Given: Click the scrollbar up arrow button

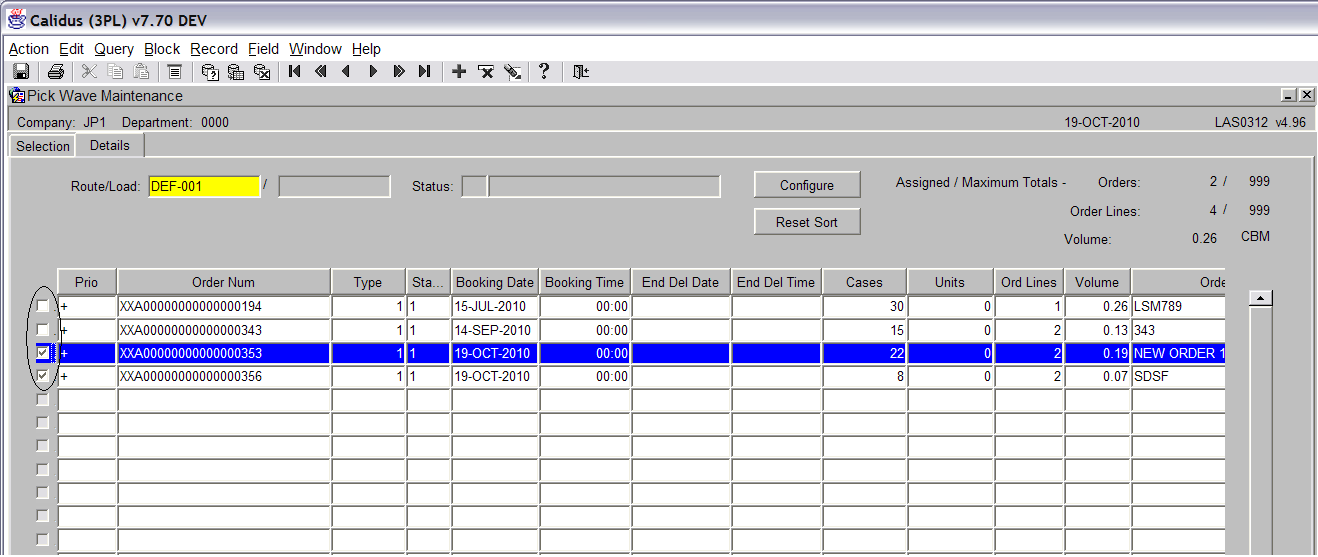Looking at the screenshot, I should coord(1262,298).
